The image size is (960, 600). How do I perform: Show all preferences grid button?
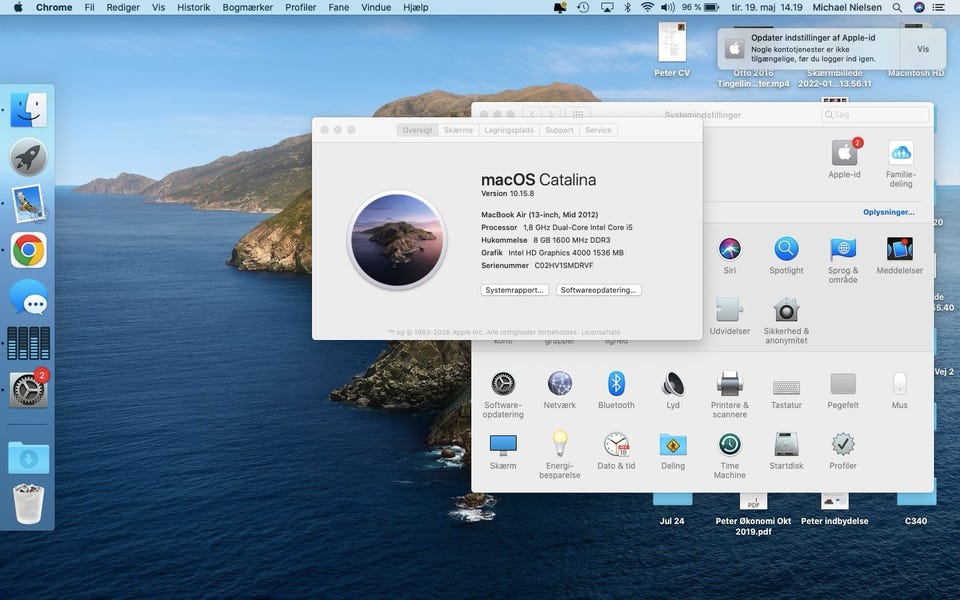(577, 114)
